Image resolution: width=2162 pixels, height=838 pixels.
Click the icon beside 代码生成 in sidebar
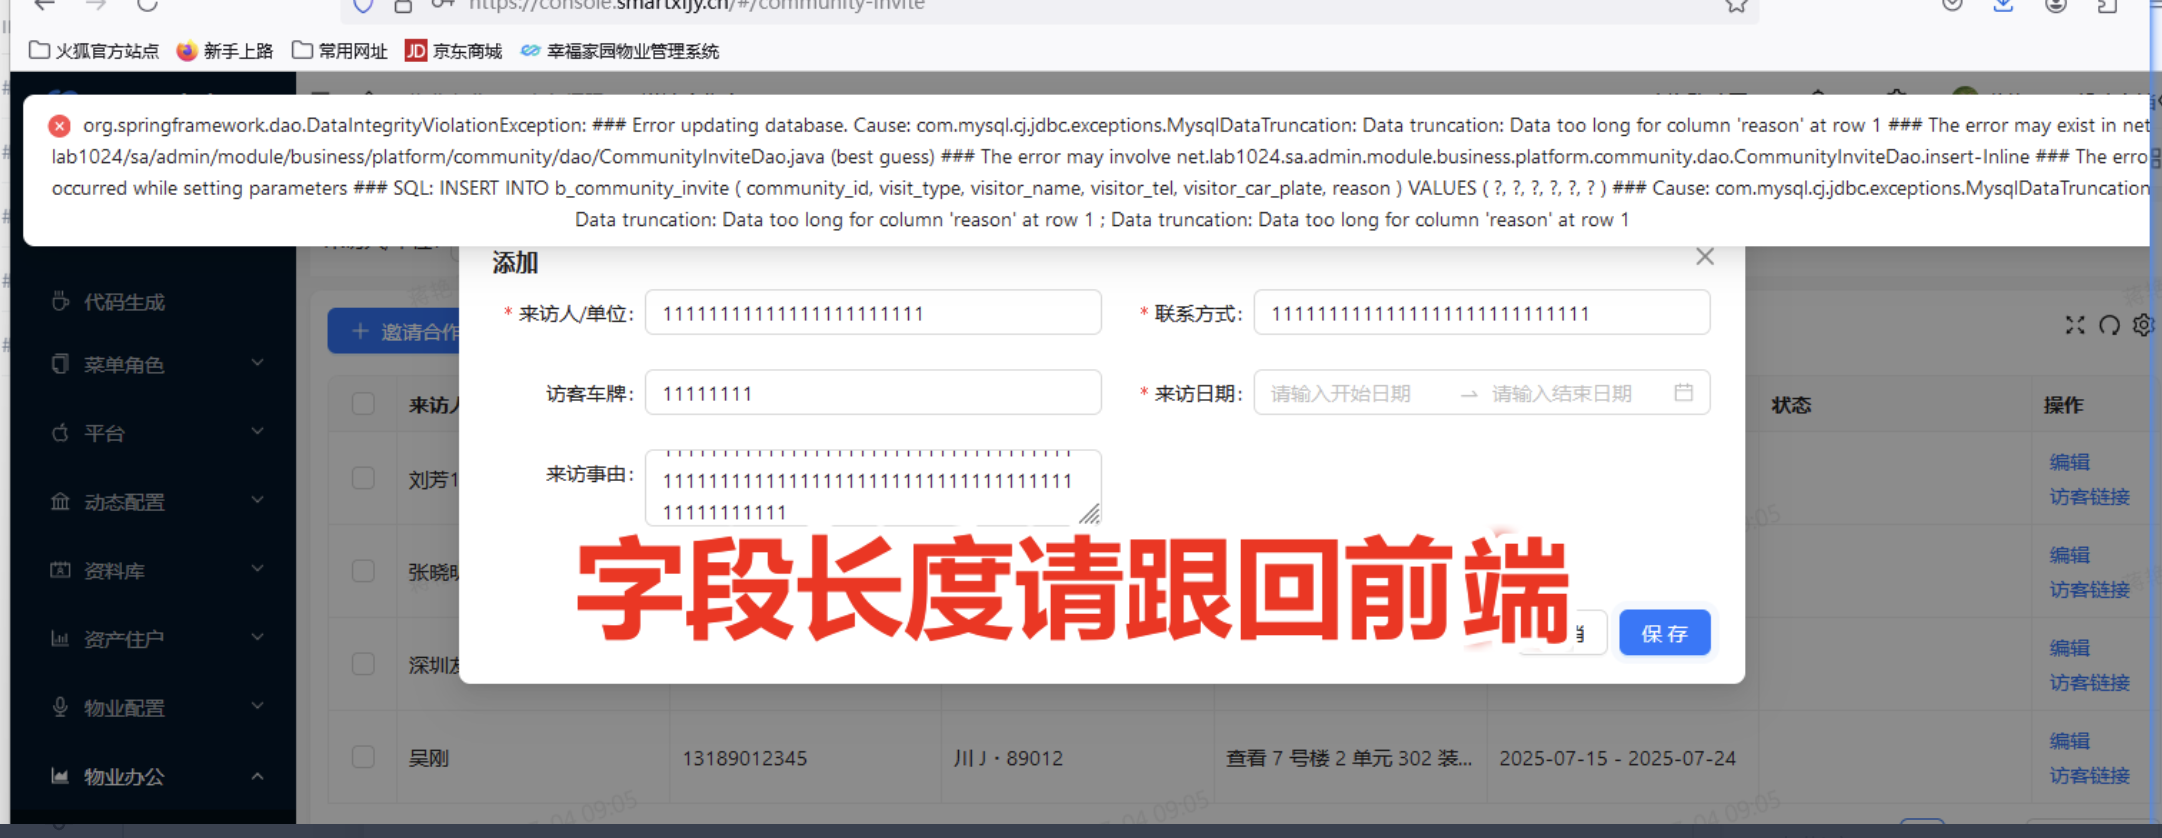click(x=61, y=301)
